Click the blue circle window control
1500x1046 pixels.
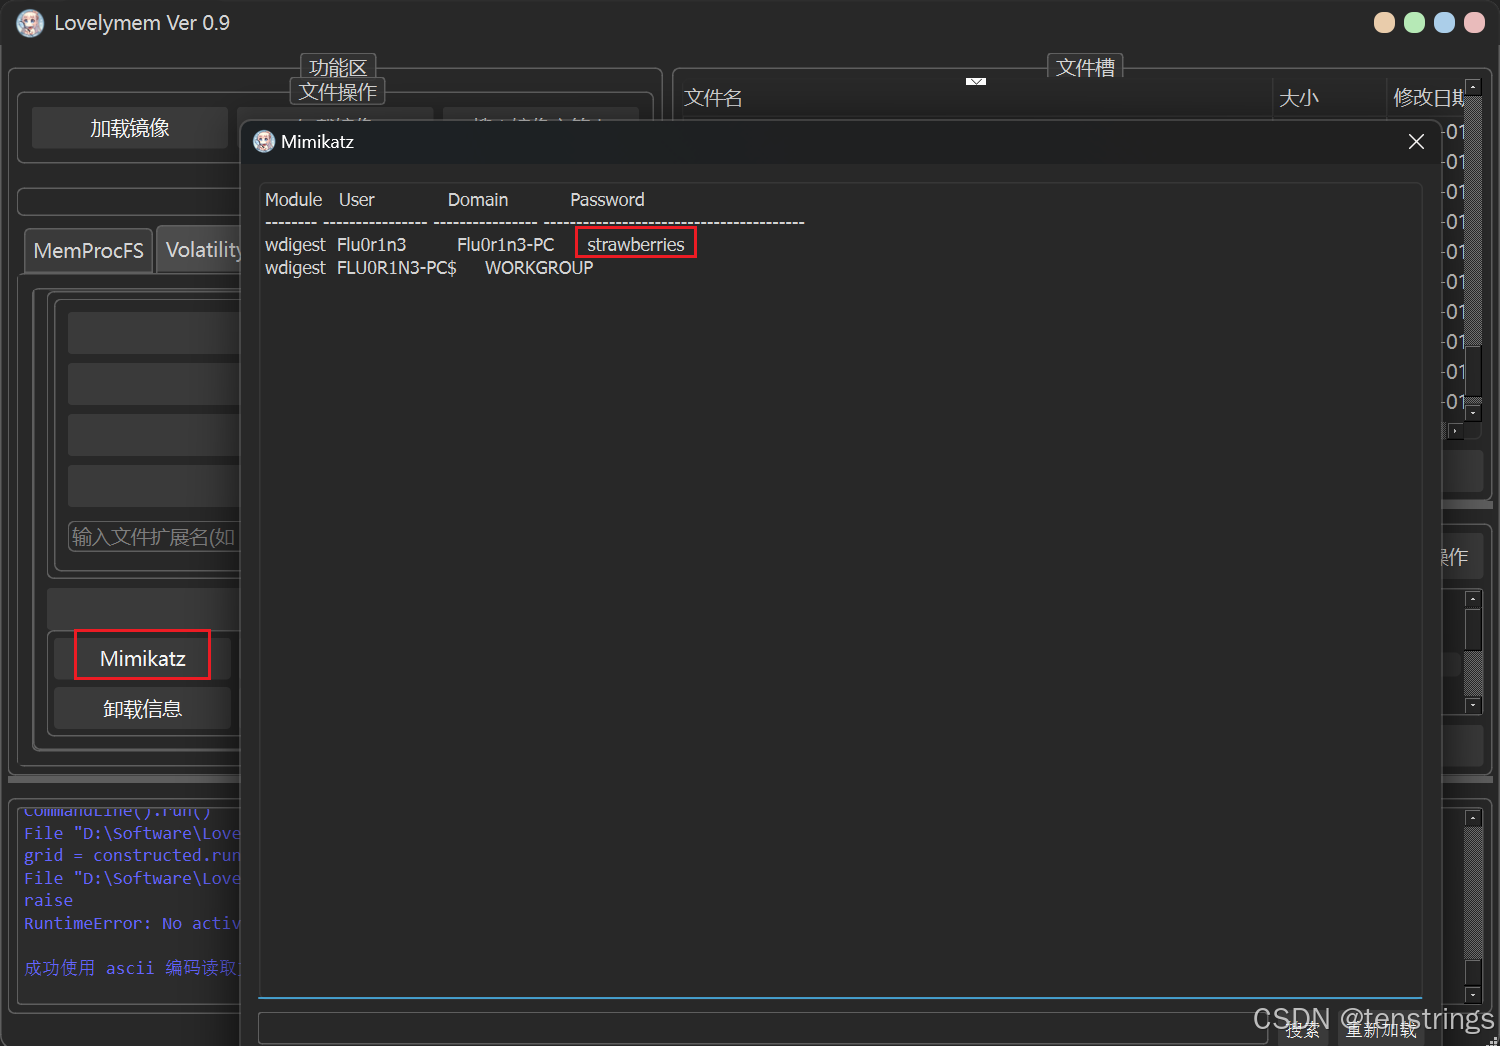click(1444, 22)
